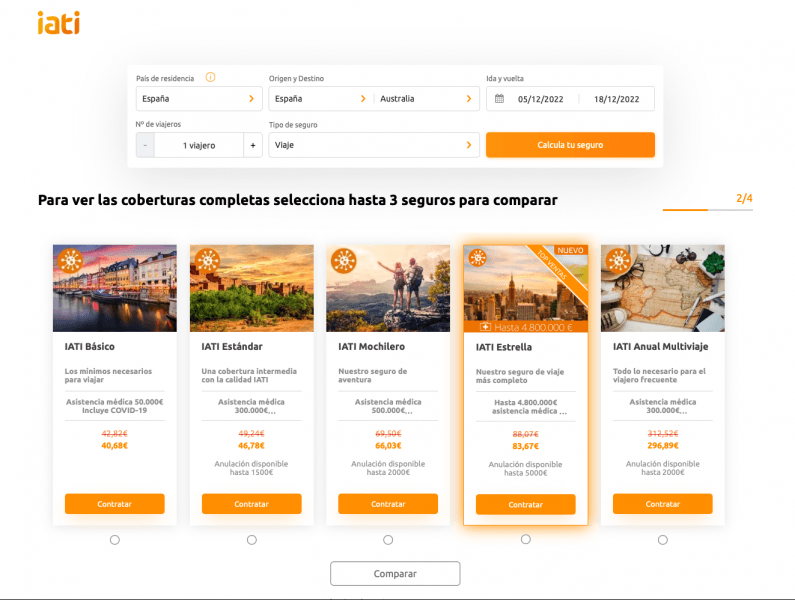Click the IATI Básico title
795x600 pixels.
pyautogui.click(x=90, y=347)
